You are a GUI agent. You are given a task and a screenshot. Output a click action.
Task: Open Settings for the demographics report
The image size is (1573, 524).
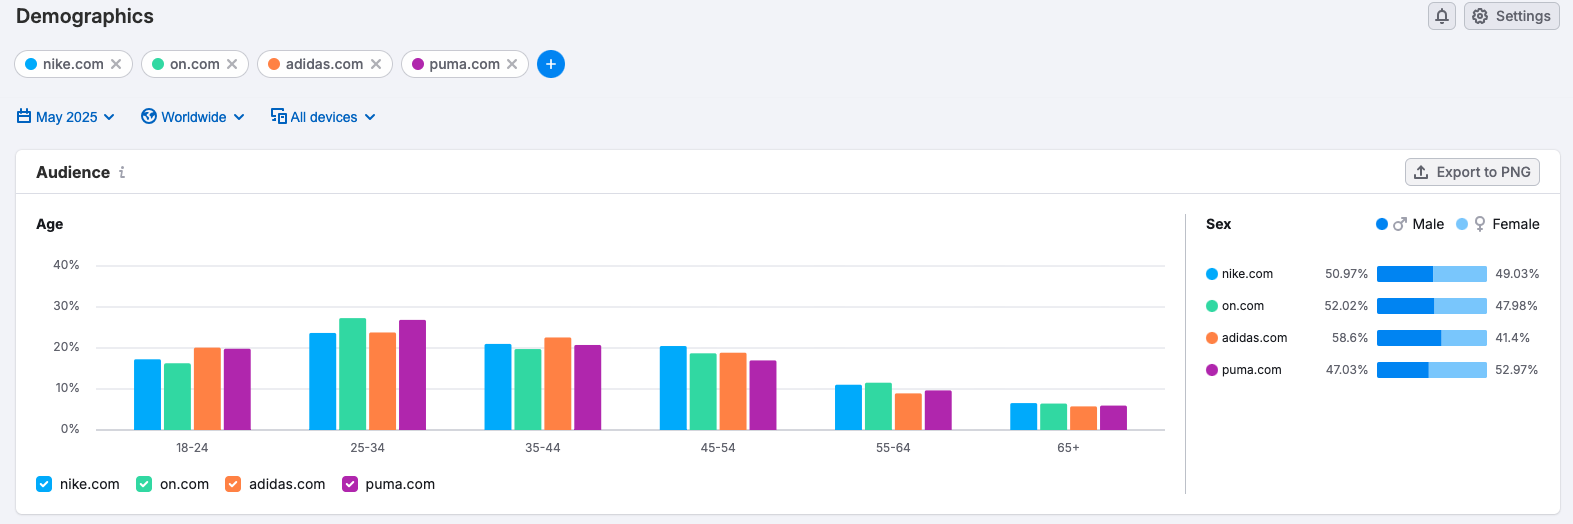click(1511, 16)
